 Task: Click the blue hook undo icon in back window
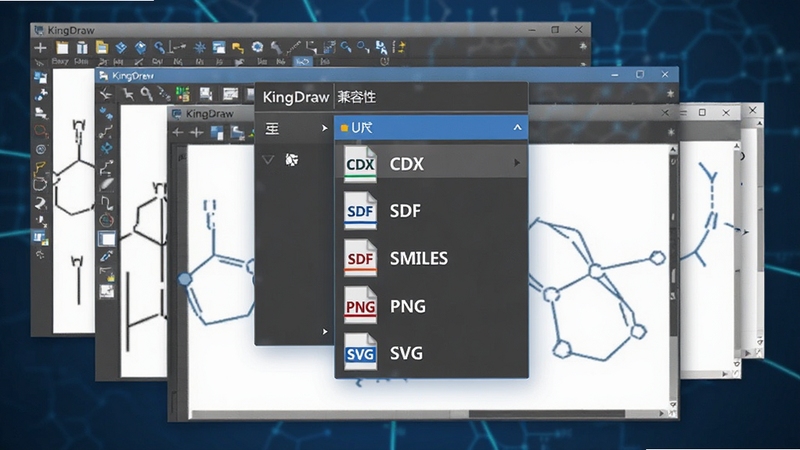coord(160,47)
